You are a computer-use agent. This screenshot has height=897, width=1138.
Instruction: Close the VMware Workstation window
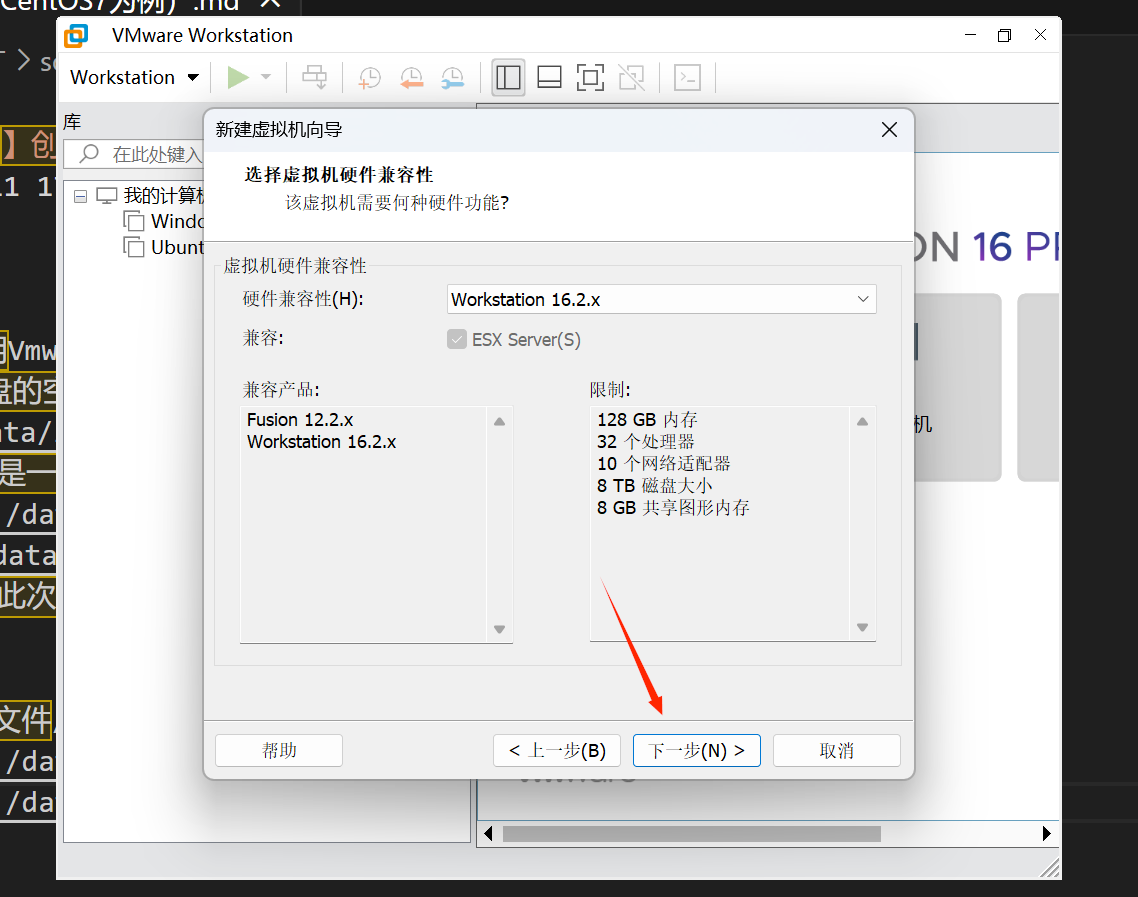(x=1040, y=35)
